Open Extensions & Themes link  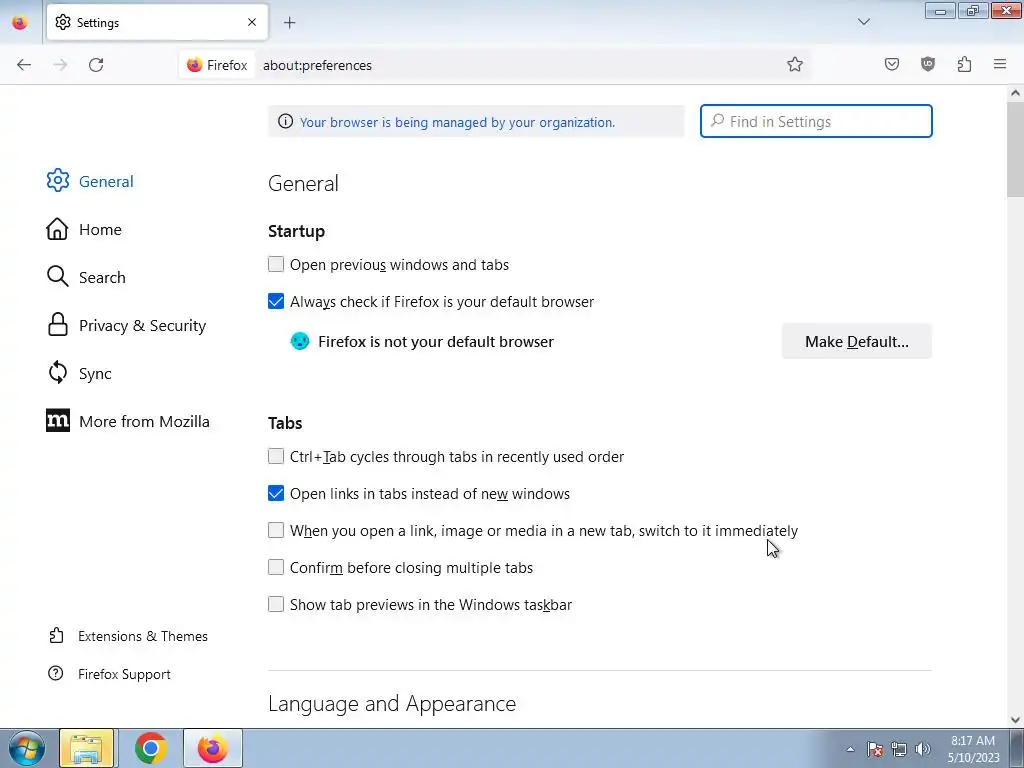[x=128, y=636]
